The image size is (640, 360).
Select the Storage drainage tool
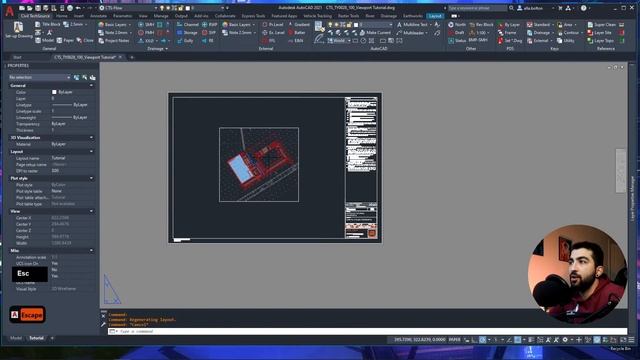187,32
